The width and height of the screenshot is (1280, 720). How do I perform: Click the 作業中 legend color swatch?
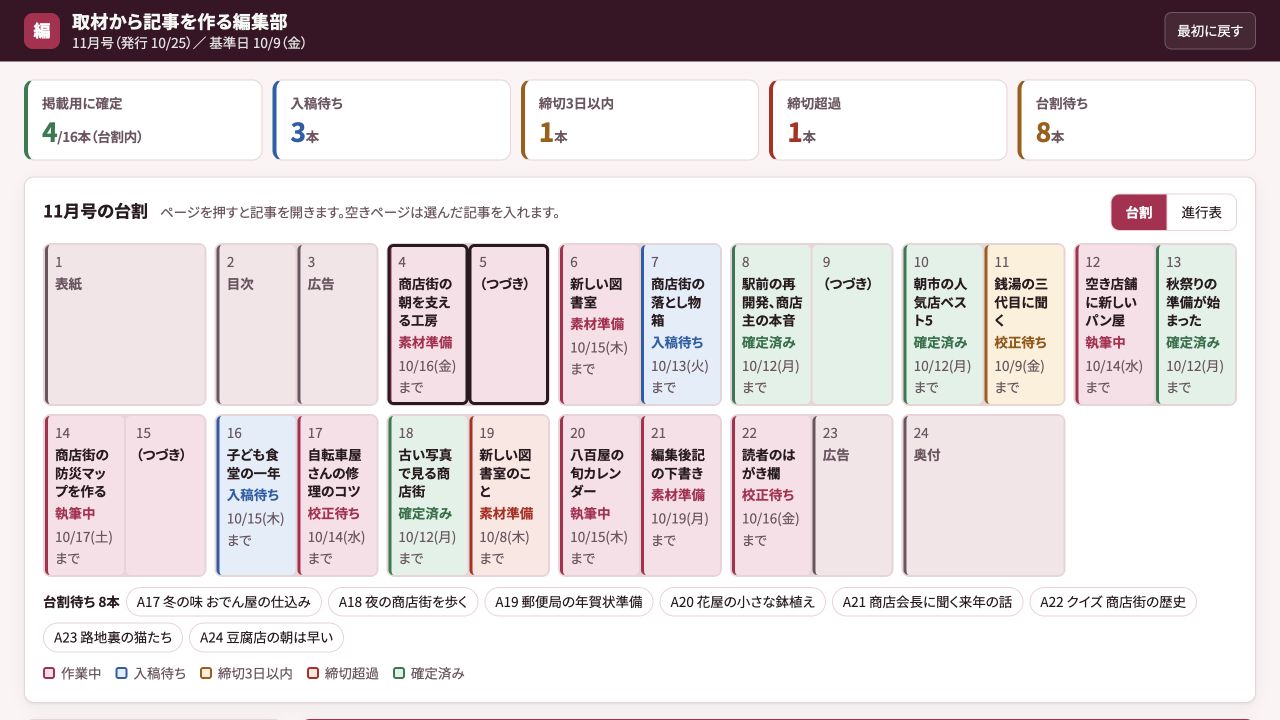pyautogui.click(x=50, y=673)
